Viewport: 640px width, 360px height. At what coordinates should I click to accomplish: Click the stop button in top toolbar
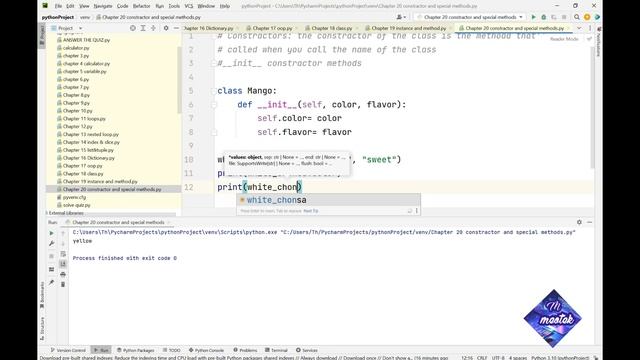pyautogui.click(x=564, y=17)
